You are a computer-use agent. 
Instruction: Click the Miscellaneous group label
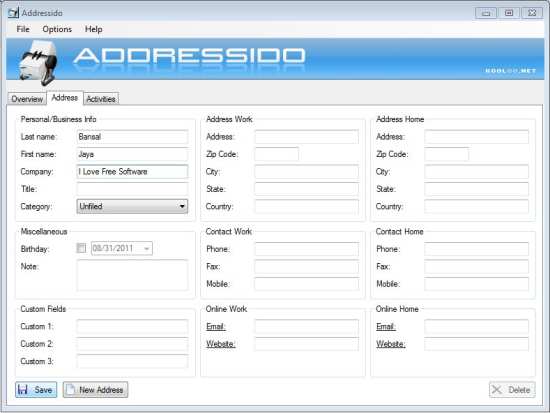tap(44, 232)
